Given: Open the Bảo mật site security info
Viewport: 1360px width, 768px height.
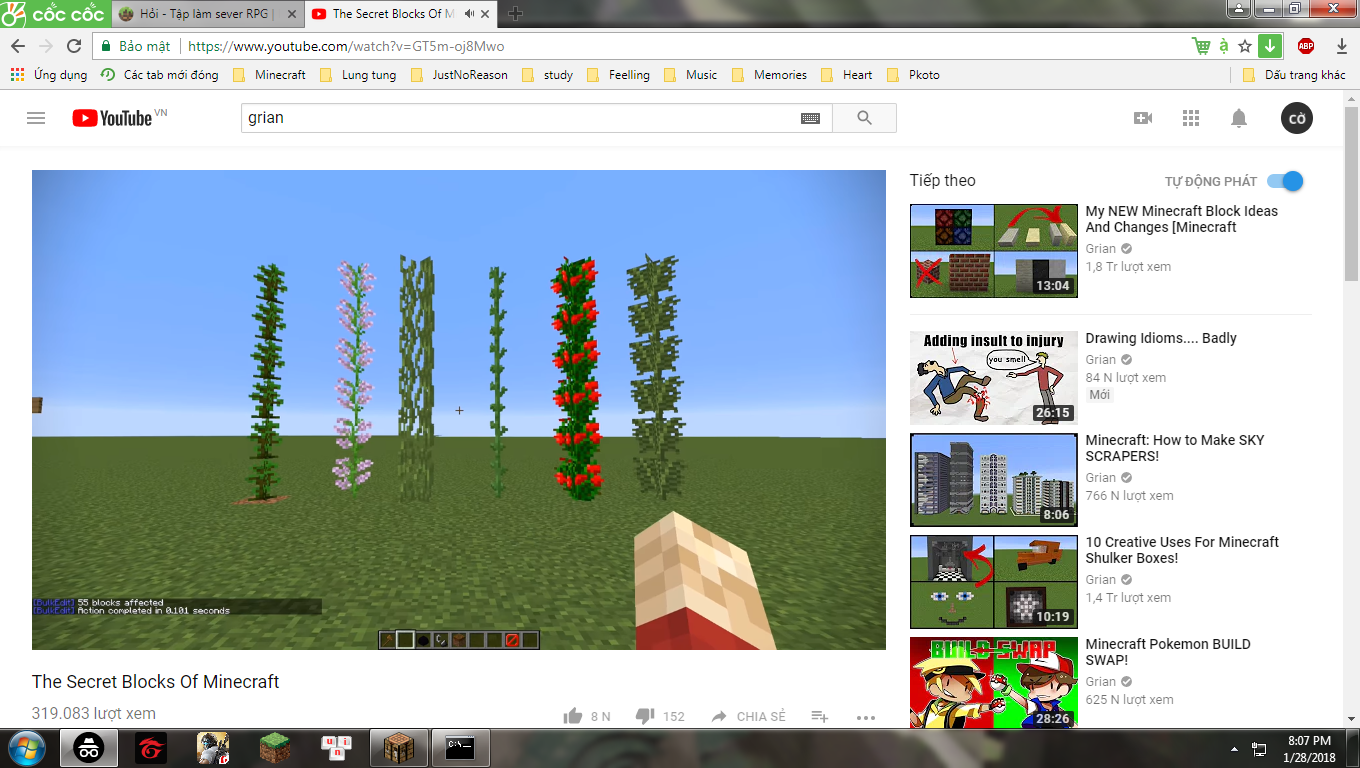Looking at the screenshot, I should [136, 46].
